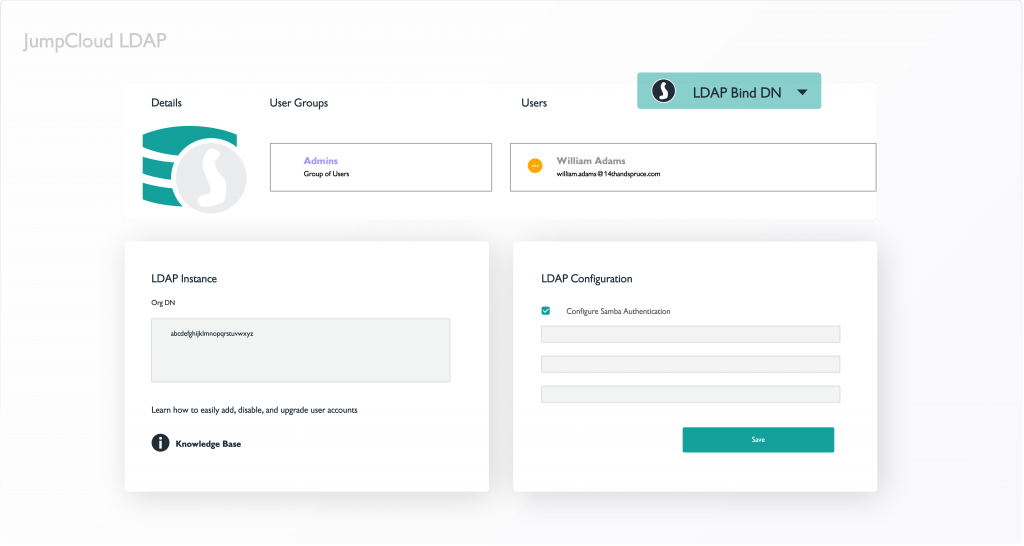
Task: Click the LDAP database details icon
Action: (194, 169)
